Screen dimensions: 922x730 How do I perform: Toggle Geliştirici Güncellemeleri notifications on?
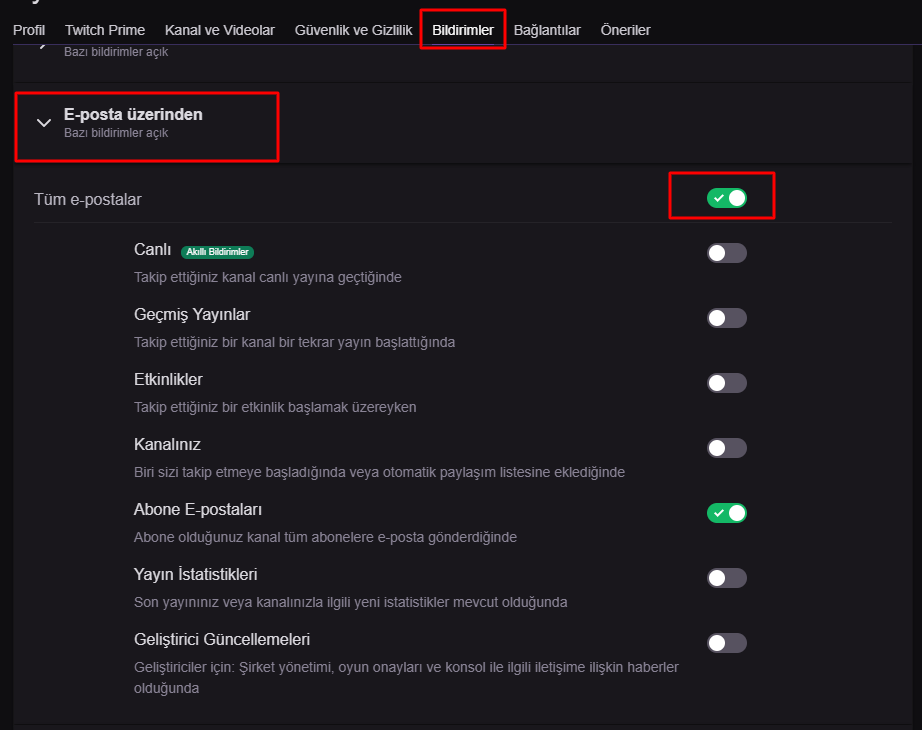[x=727, y=643]
